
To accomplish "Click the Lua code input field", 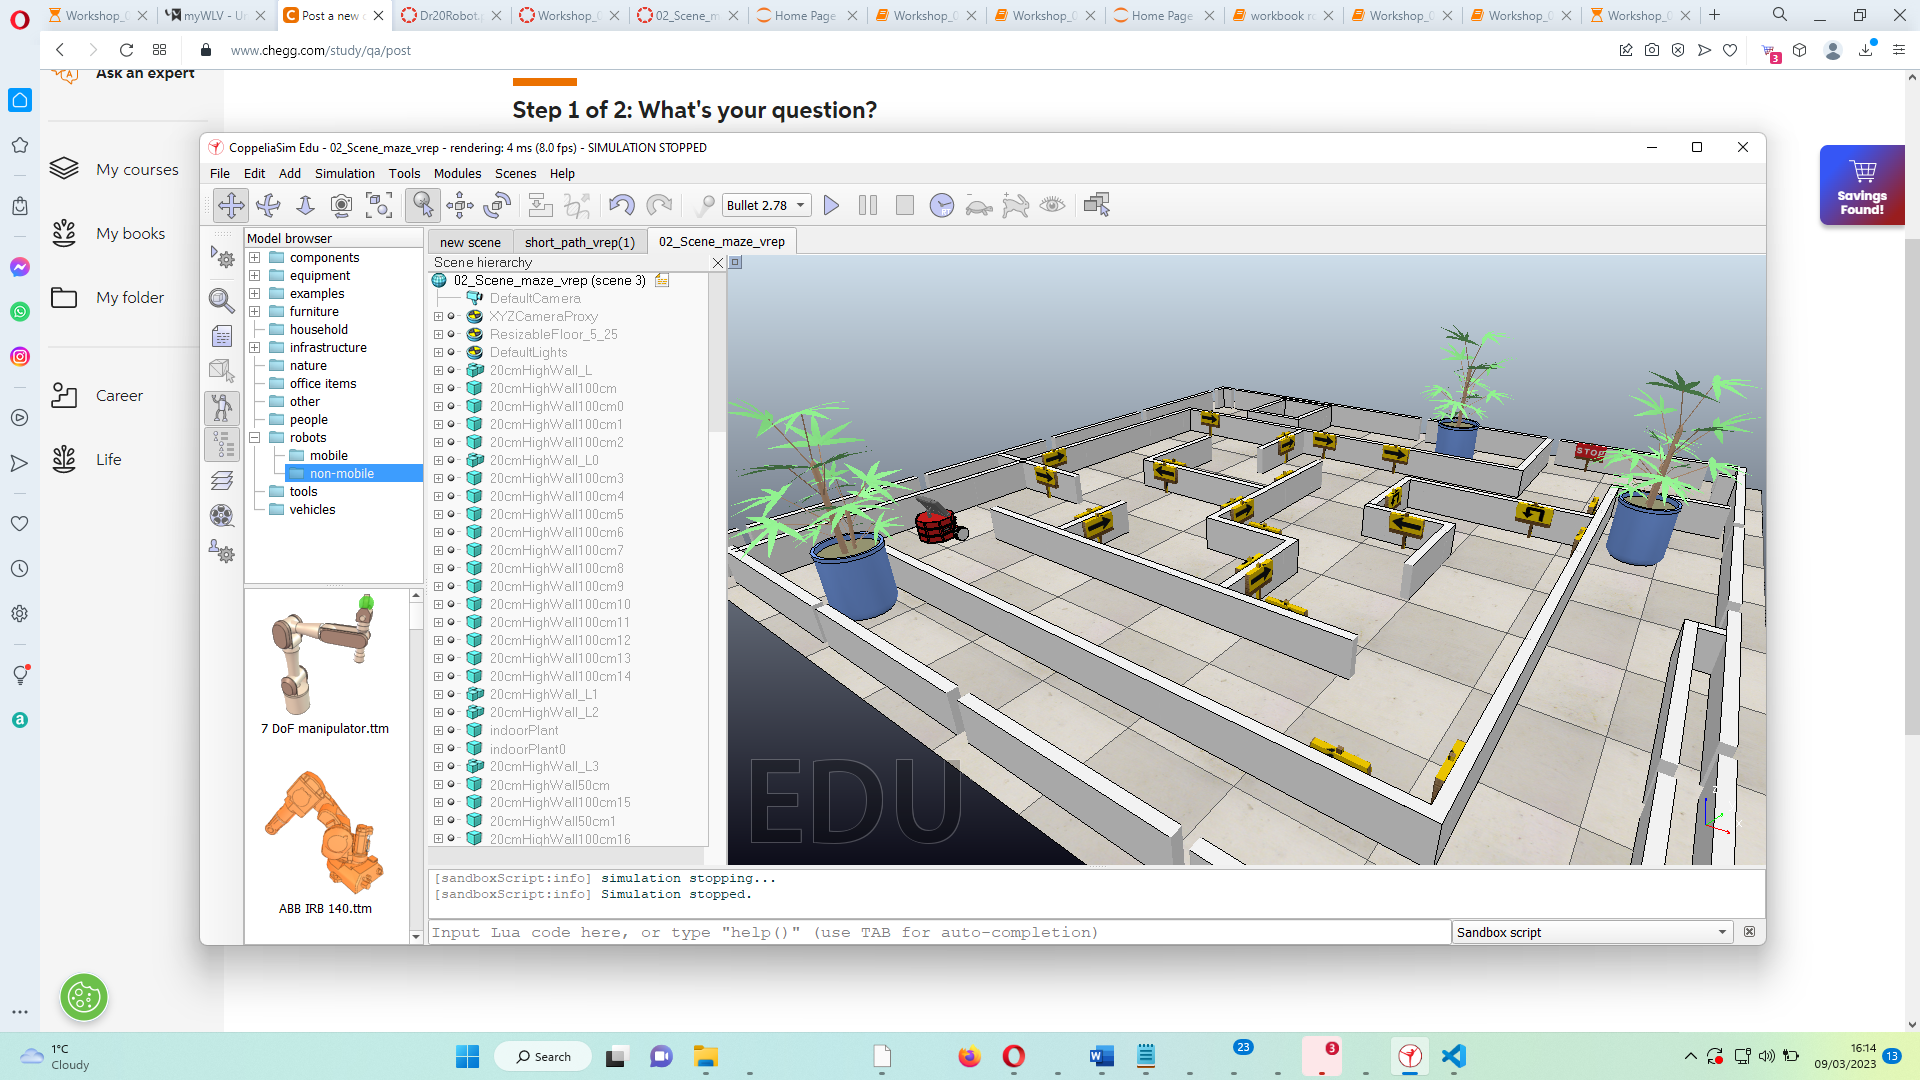I will point(900,931).
